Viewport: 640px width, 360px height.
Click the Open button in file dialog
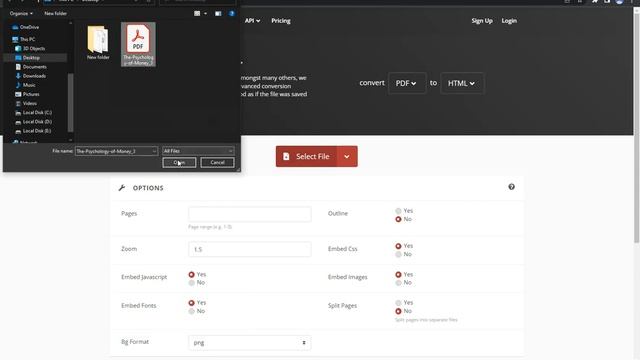179,162
